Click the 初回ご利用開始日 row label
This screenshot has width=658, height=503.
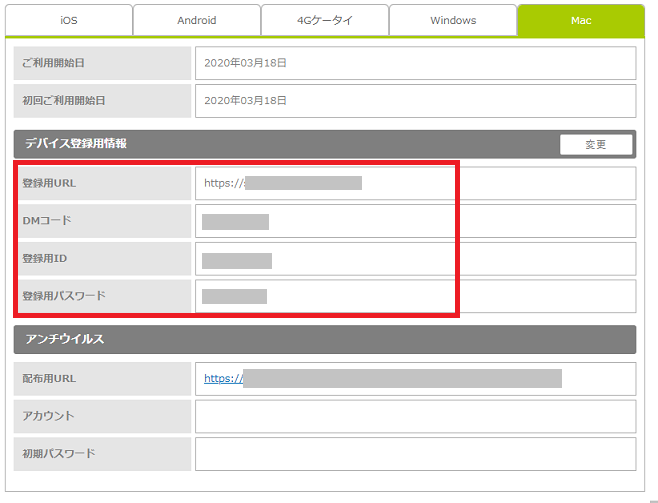coord(64,101)
